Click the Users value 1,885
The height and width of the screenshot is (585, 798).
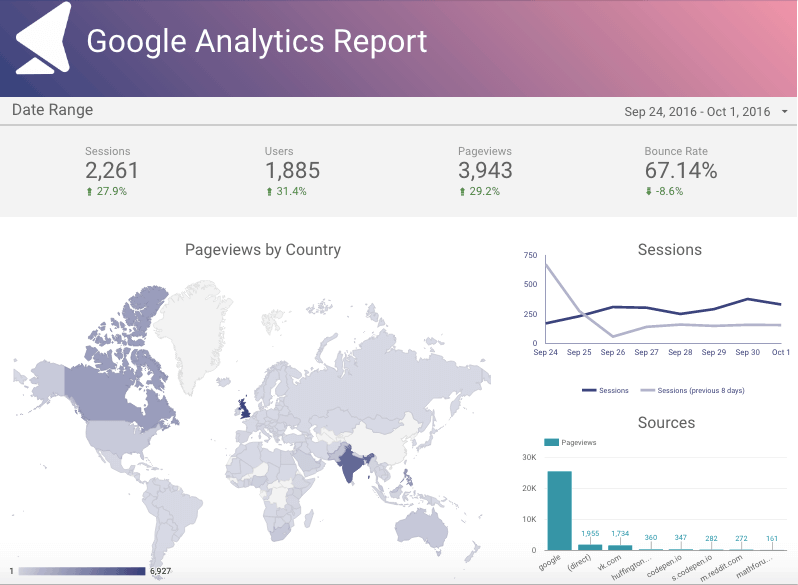292,171
